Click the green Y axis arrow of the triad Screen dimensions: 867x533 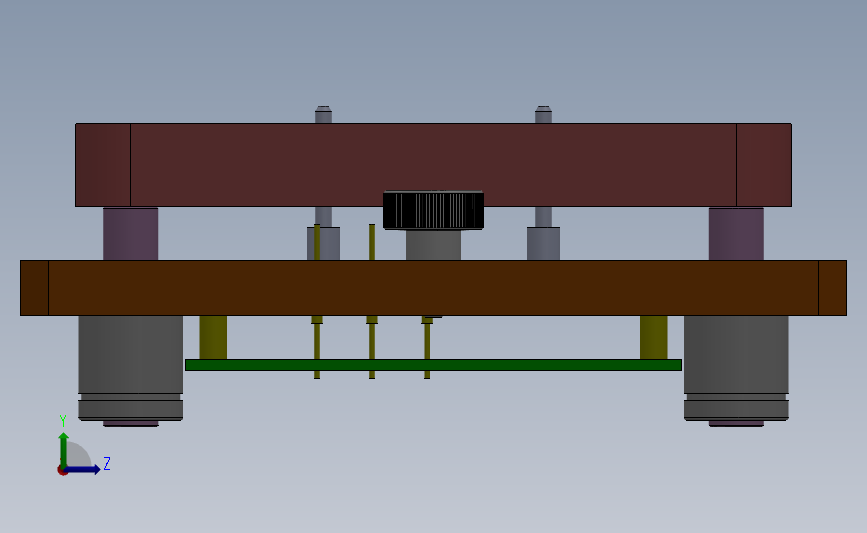tap(64, 449)
